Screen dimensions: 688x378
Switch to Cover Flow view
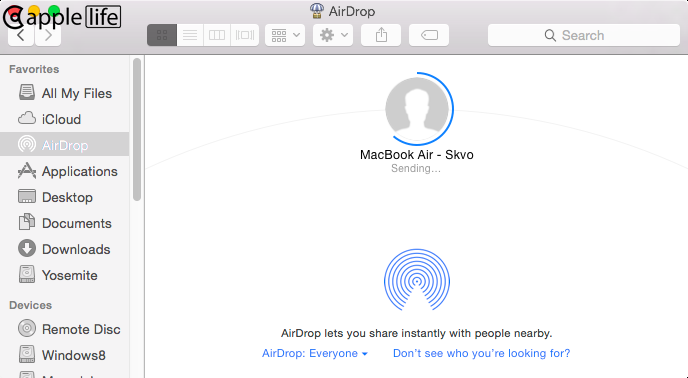coord(245,35)
